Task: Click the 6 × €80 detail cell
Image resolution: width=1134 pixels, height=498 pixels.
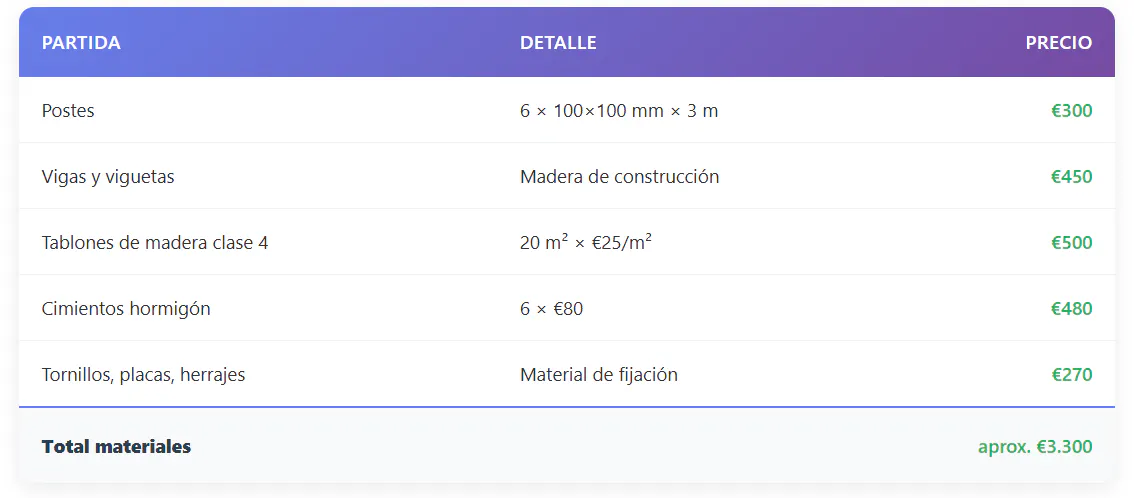Action: coord(551,309)
